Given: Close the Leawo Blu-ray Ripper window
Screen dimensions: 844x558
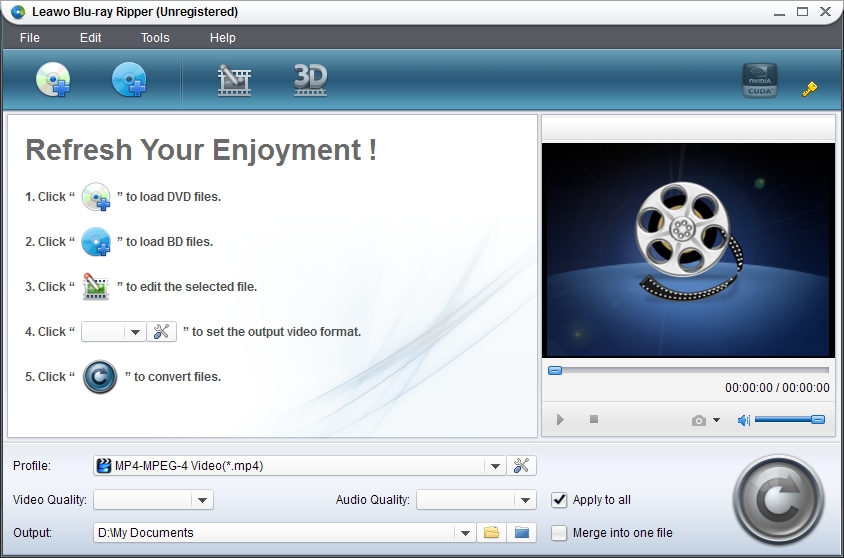Looking at the screenshot, I should (x=825, y=12).
